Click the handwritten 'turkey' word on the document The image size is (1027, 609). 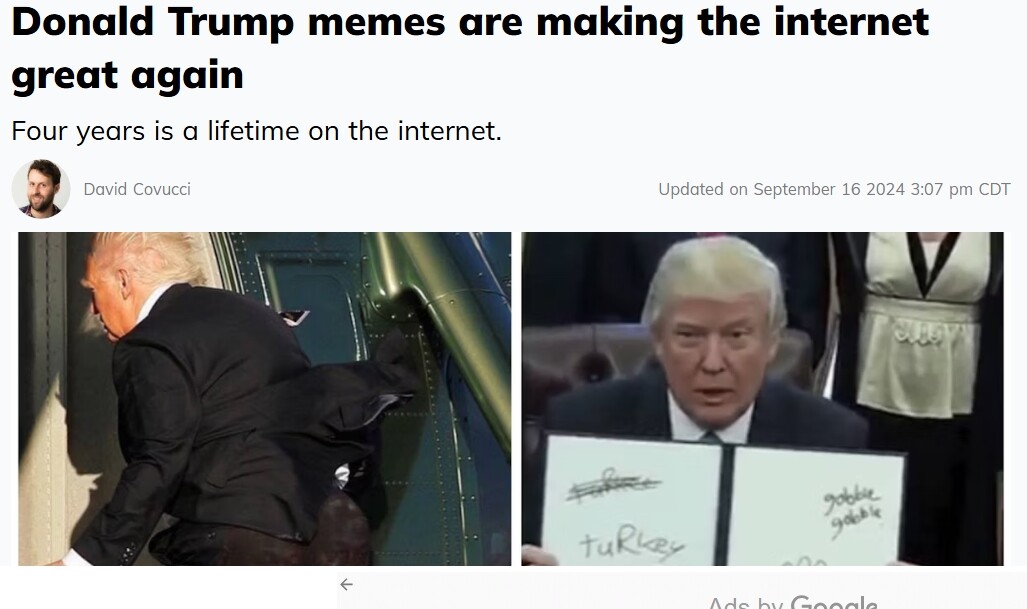[x=631, y=545]
